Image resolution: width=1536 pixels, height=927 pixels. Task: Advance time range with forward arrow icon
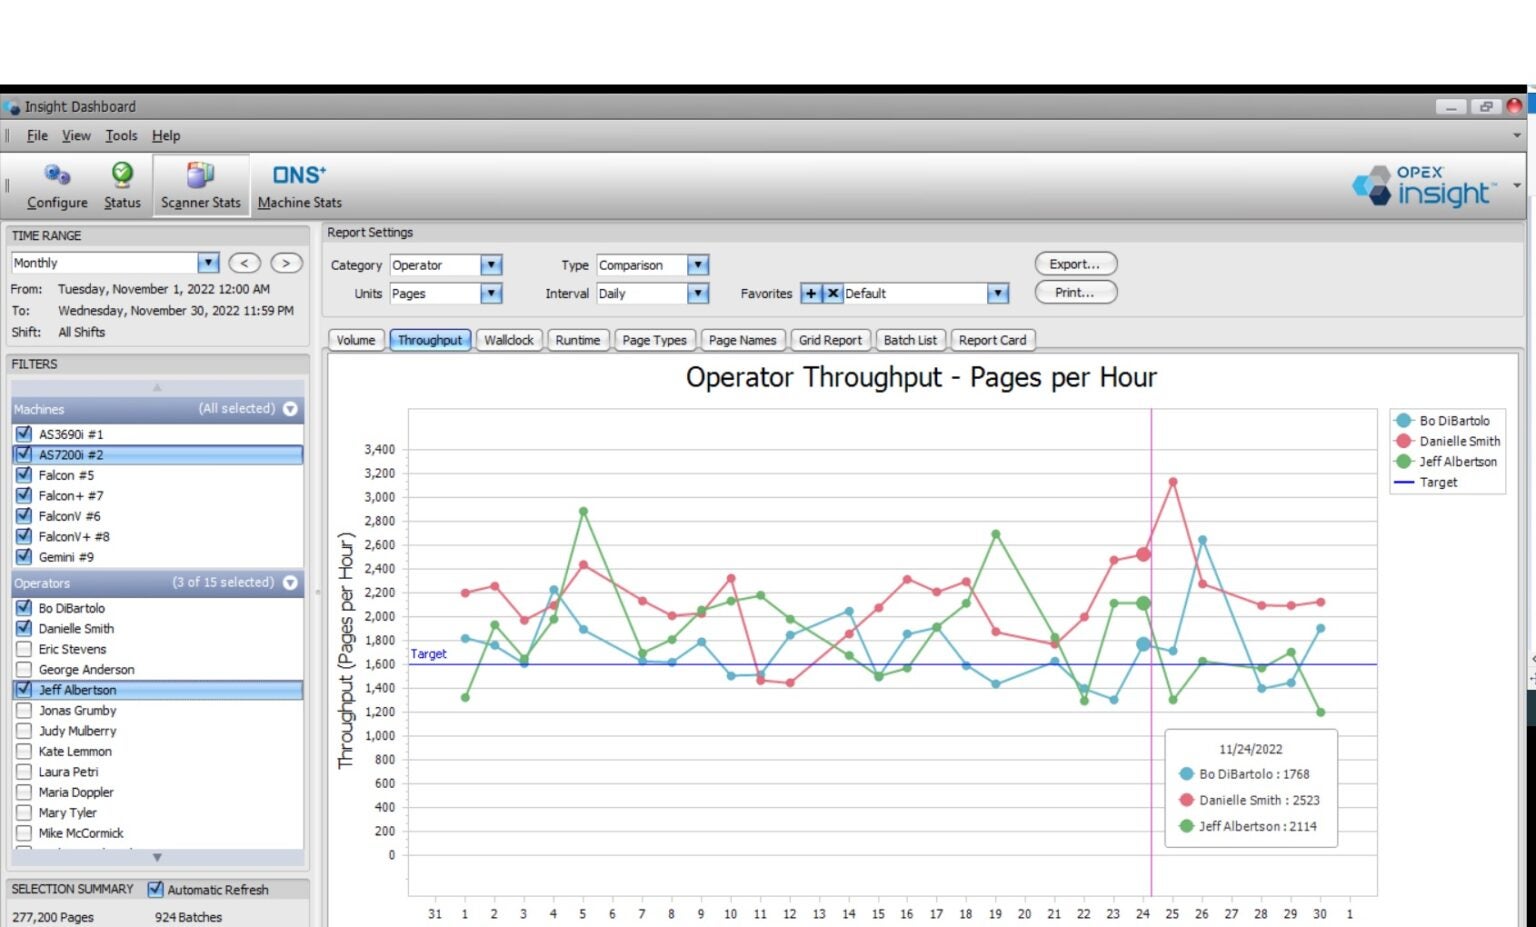(x=286, y=262)
